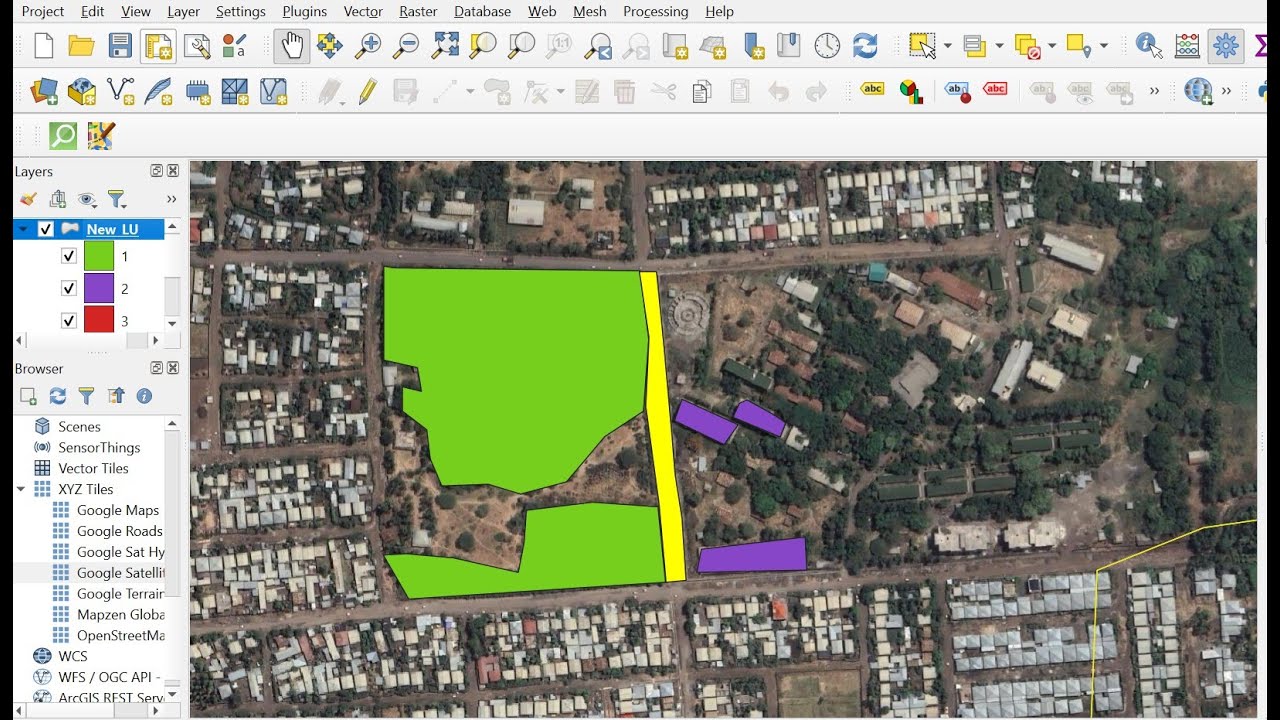Open Select by Location dropdown arrow
This screenshot has height=720, width=1280.
point(1104,46)
